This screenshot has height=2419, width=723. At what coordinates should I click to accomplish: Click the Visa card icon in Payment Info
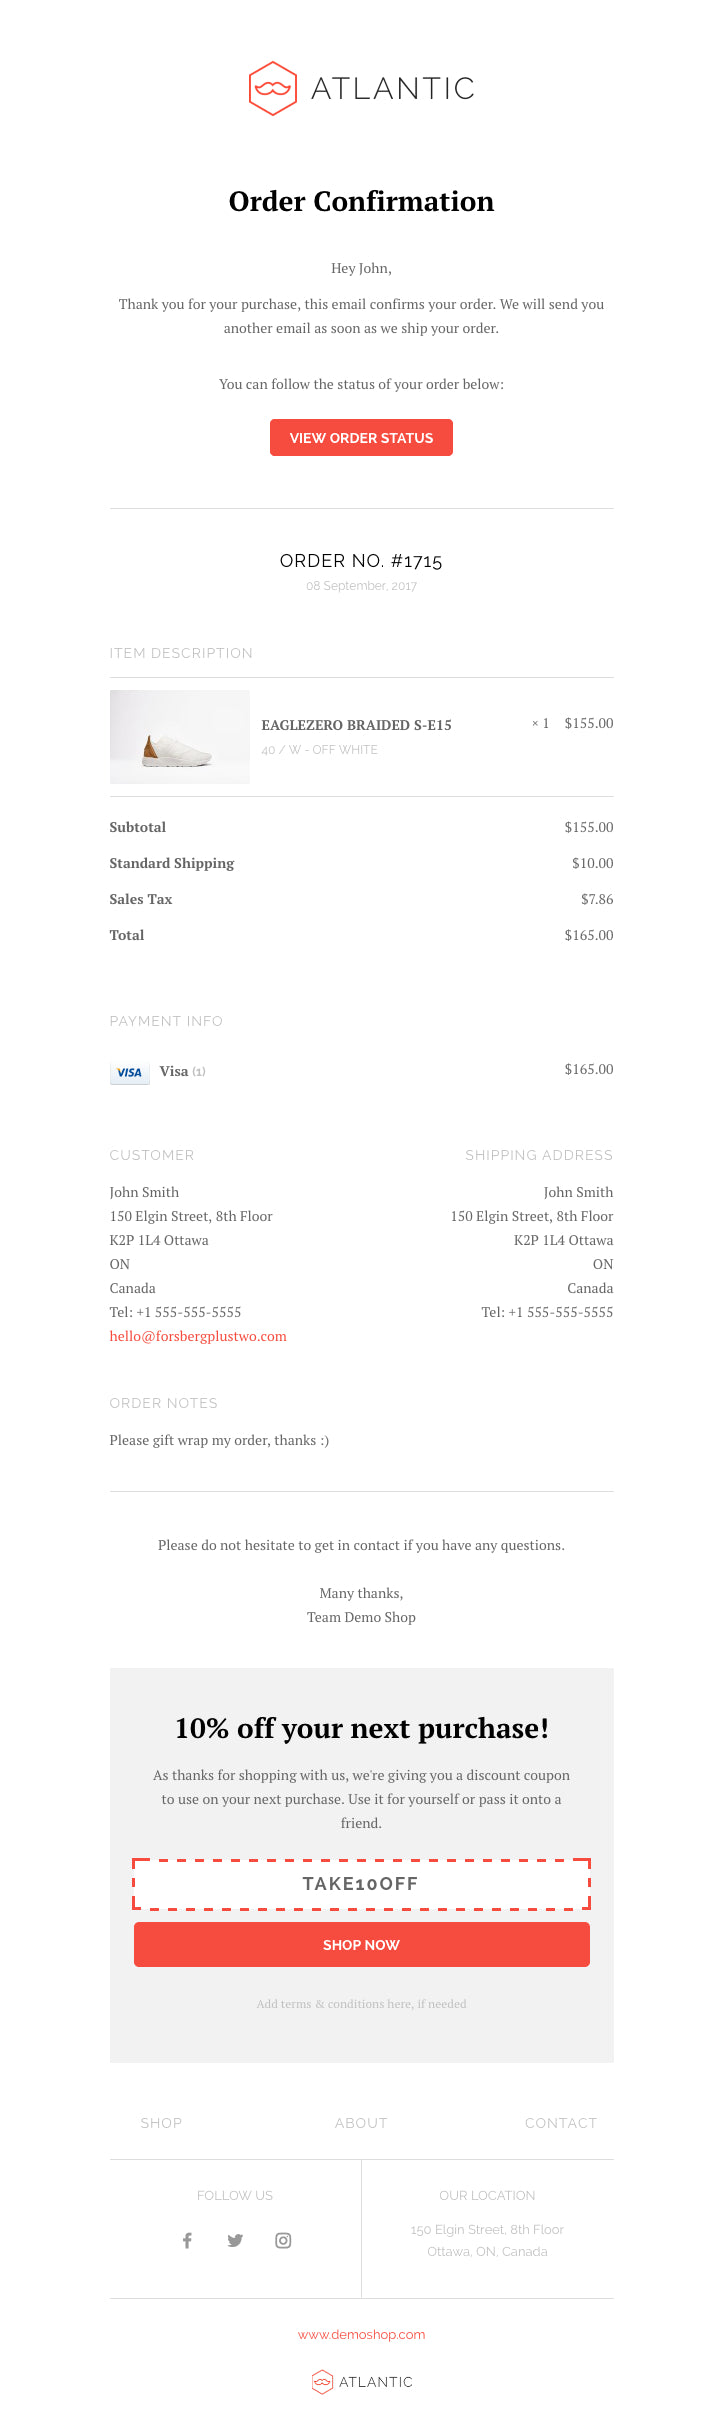[129, 1072]
